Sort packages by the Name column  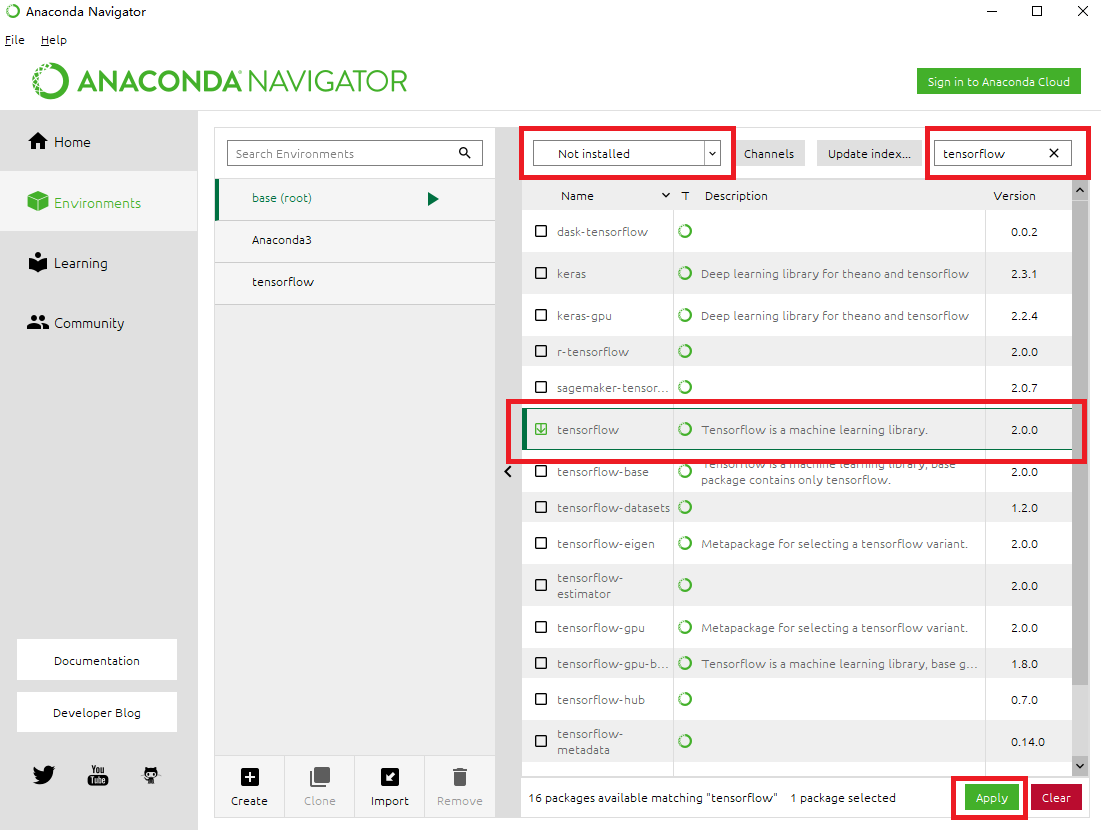[x=577, y=196]
